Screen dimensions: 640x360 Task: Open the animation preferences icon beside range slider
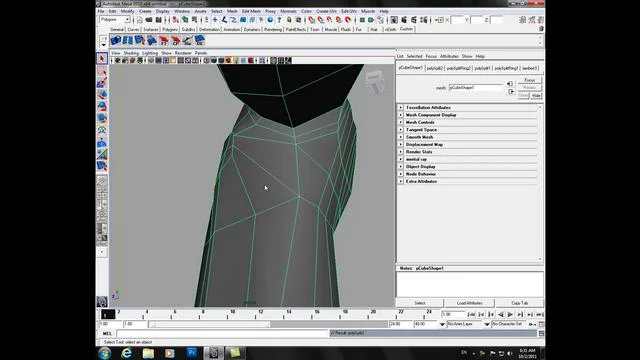point(541,324)
